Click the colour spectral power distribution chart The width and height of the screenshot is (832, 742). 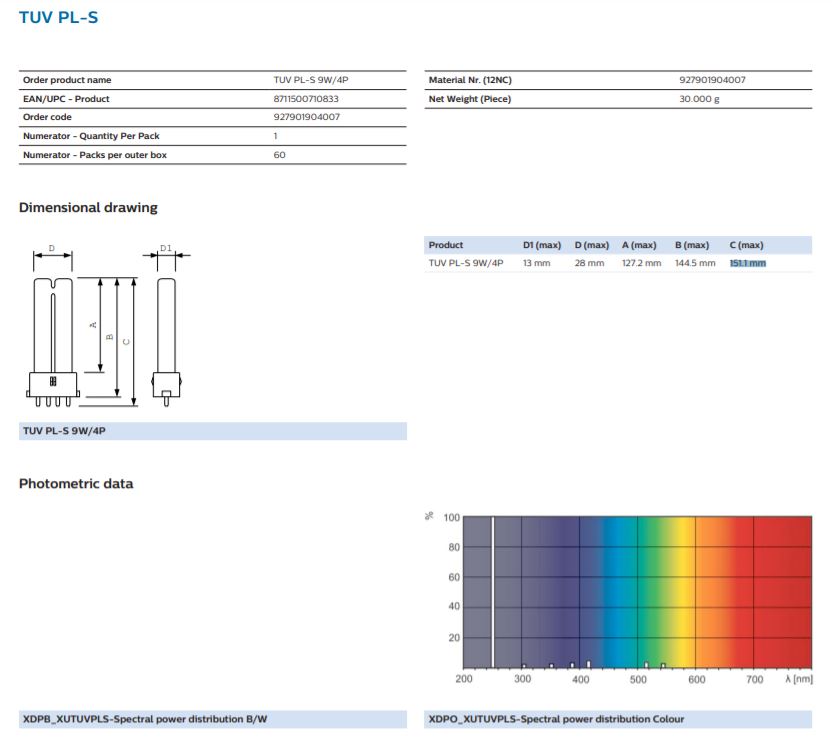point(637,592)
